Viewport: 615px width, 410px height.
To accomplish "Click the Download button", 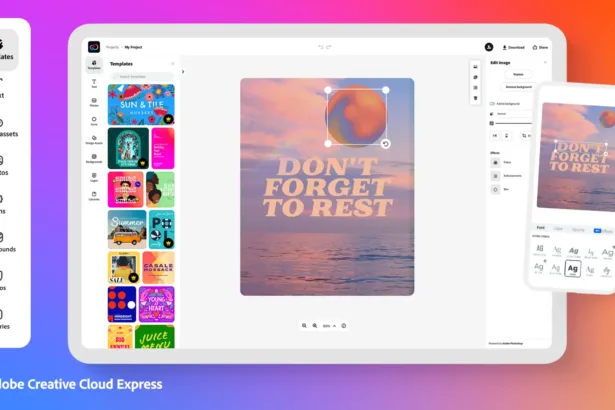I will click(x=513, y=47).
